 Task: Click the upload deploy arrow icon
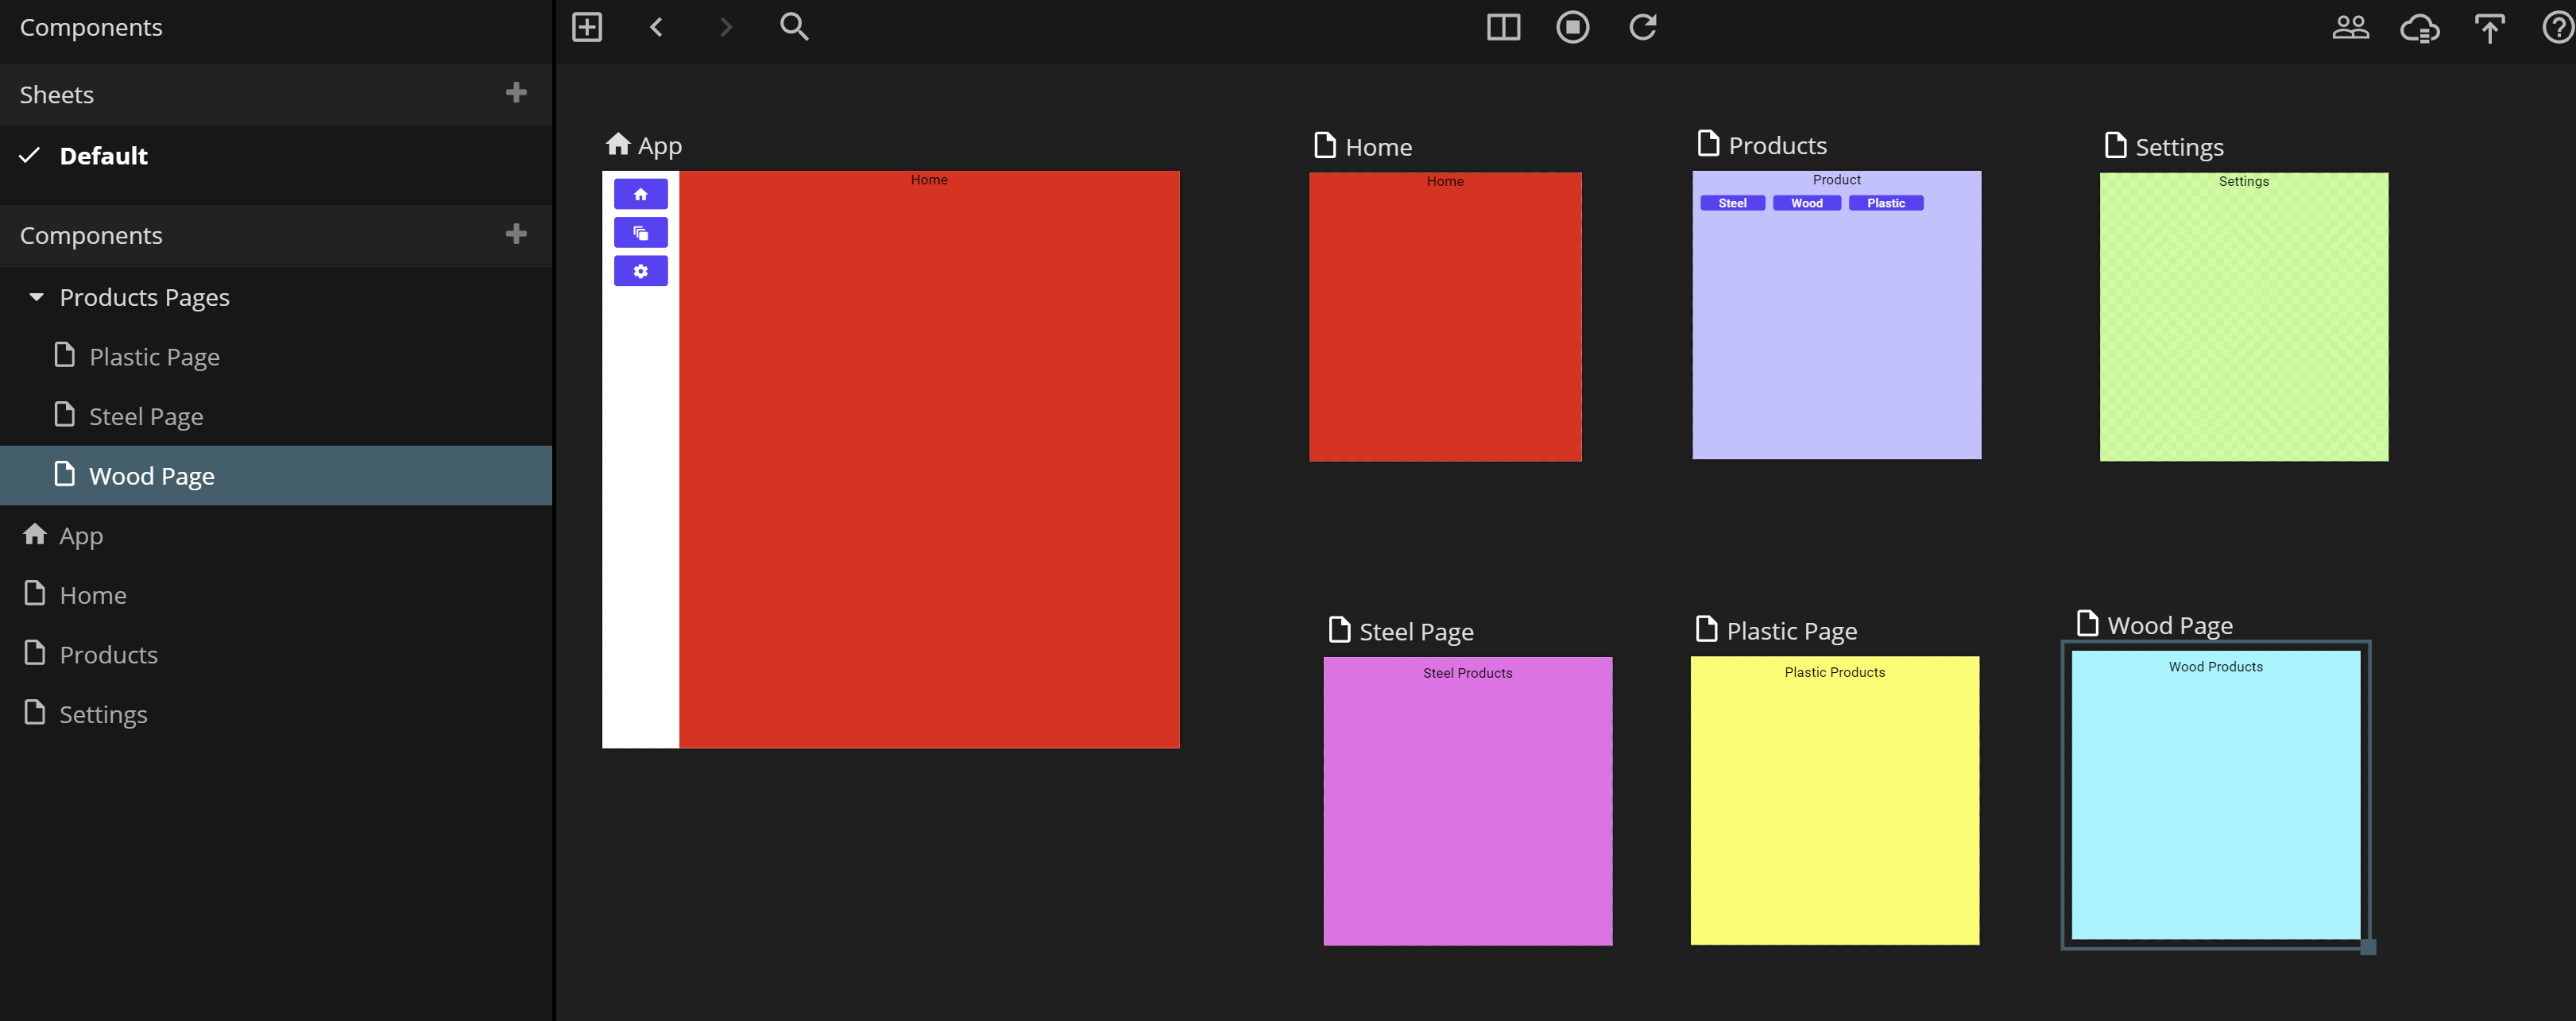pos(2489,28)
